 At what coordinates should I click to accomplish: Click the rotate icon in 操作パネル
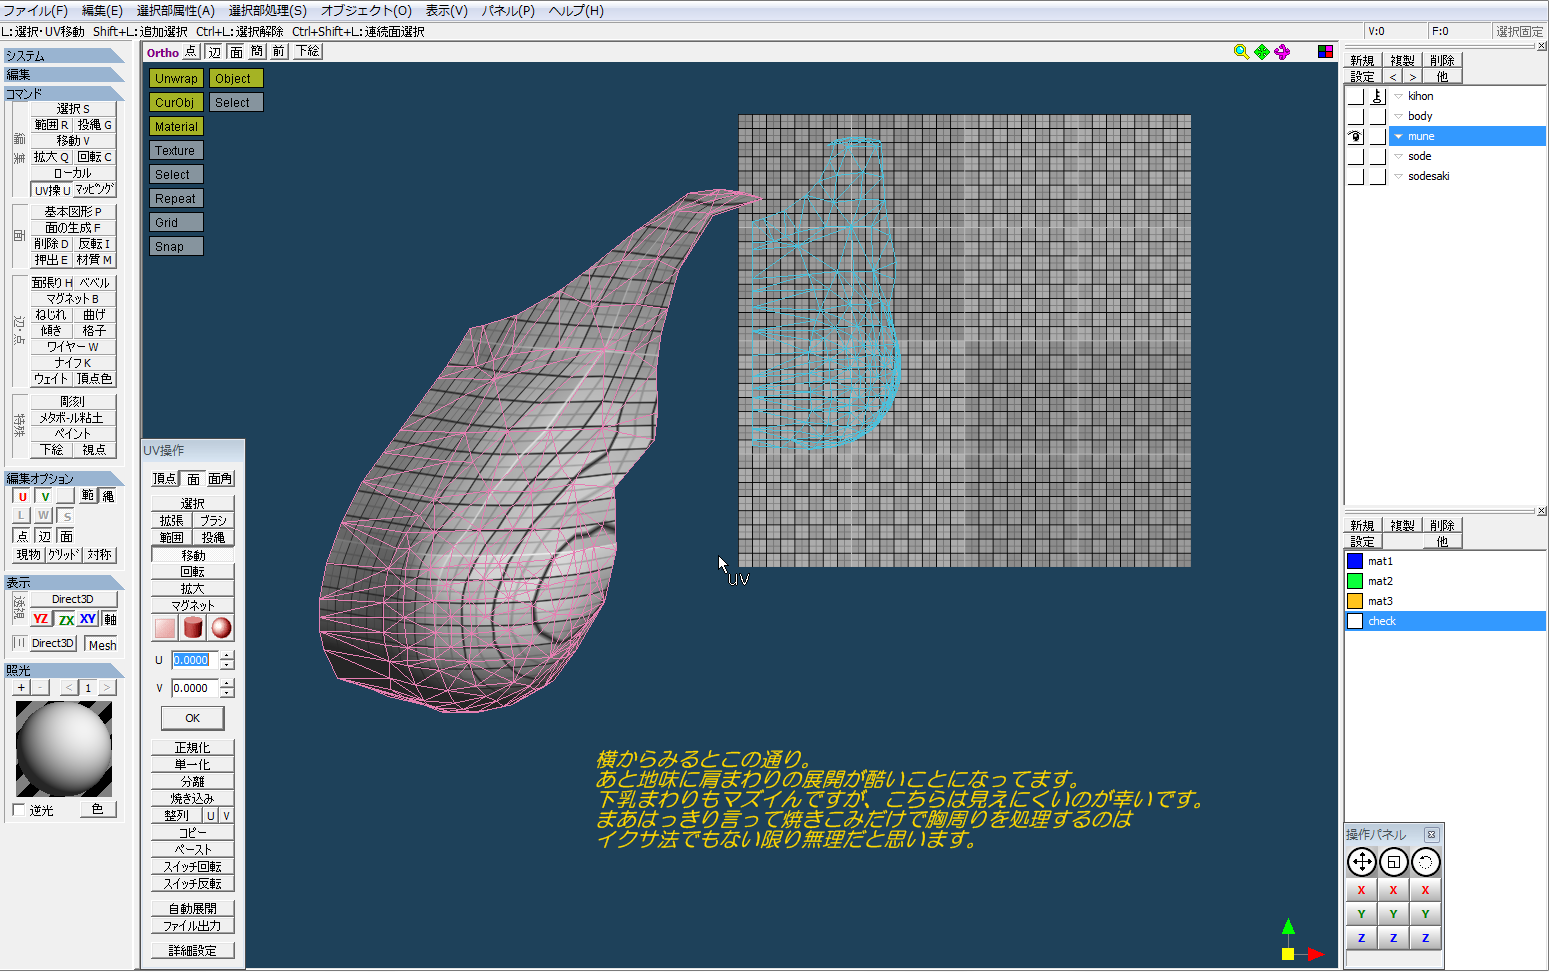[x=1425, y=862]
